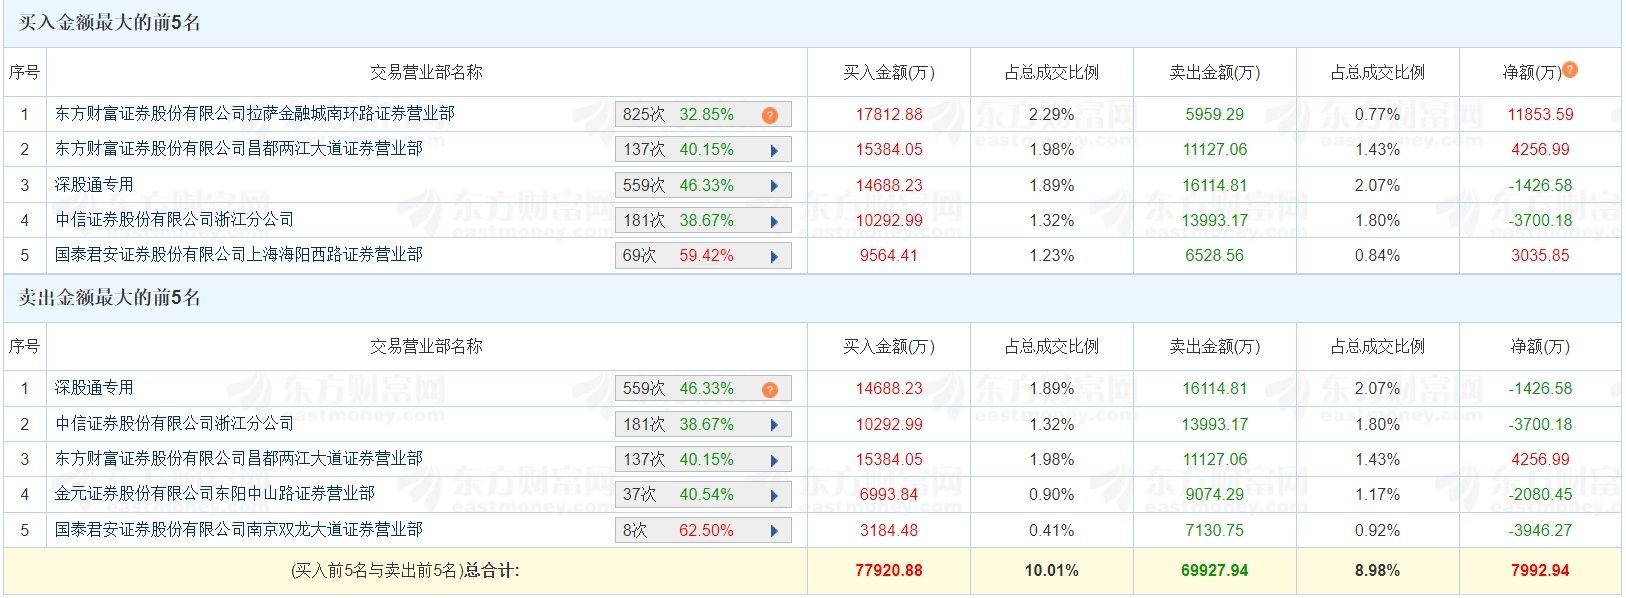Click the 买入金额最大的前5名 section title
This screenshot has height=598, width=1626.
[x=110, y=22]
